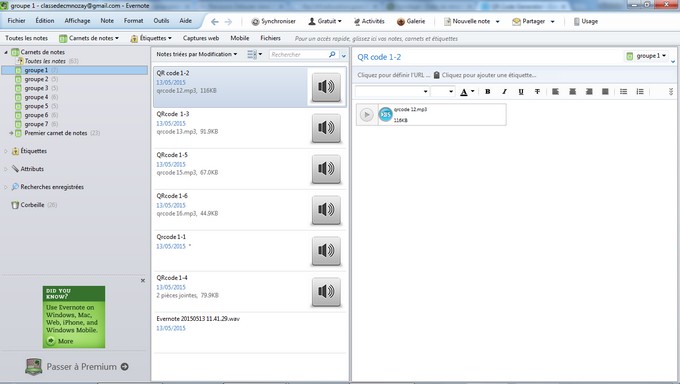The height and width of the screenshot is (384, 680).
Task: Click Passer à Premium
Action: click(x=76, y=367)
